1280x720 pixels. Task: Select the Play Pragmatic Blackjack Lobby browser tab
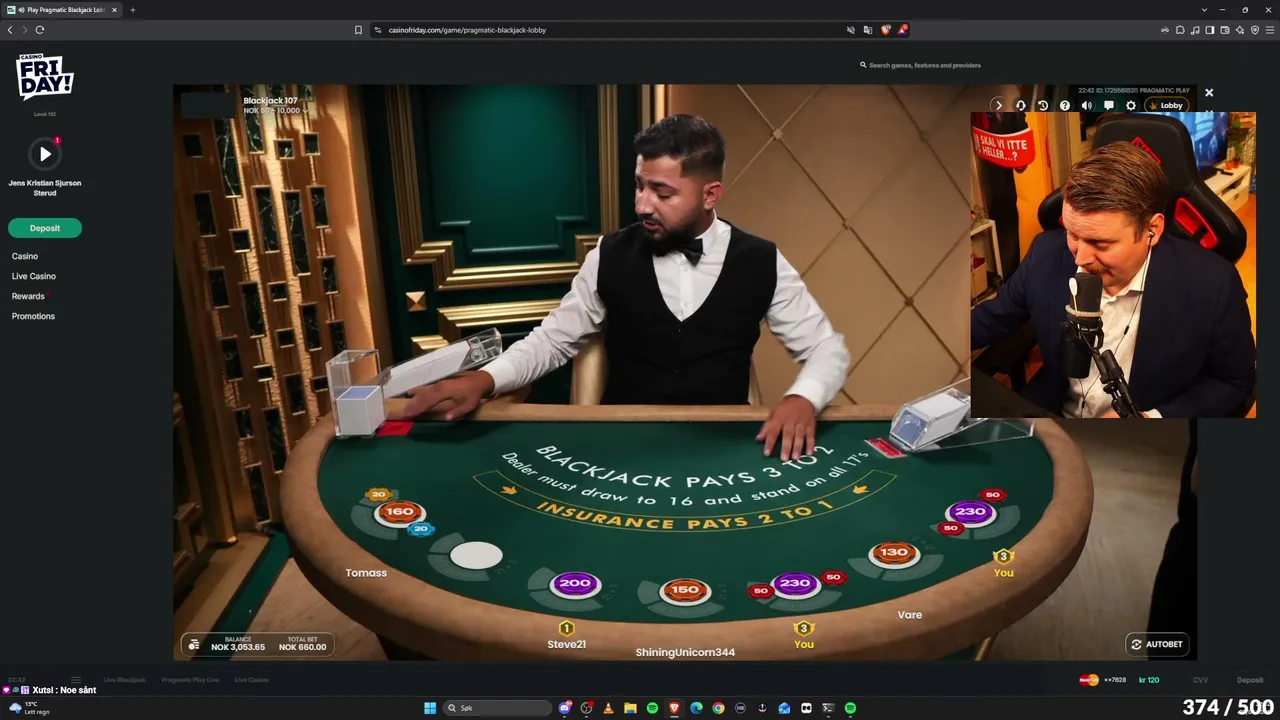coord(62,10)
